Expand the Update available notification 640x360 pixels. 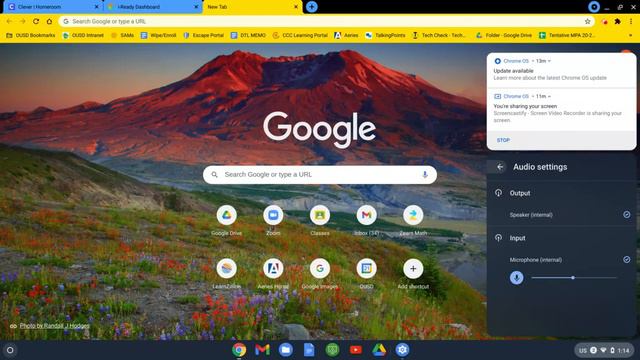(549, 61)
